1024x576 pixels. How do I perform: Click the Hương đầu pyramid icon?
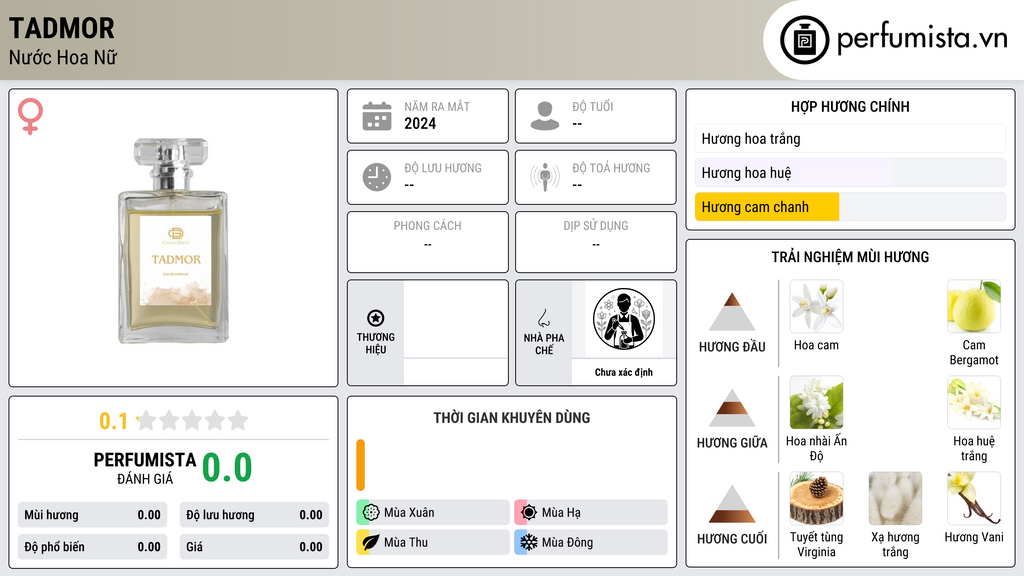(732, 312)
